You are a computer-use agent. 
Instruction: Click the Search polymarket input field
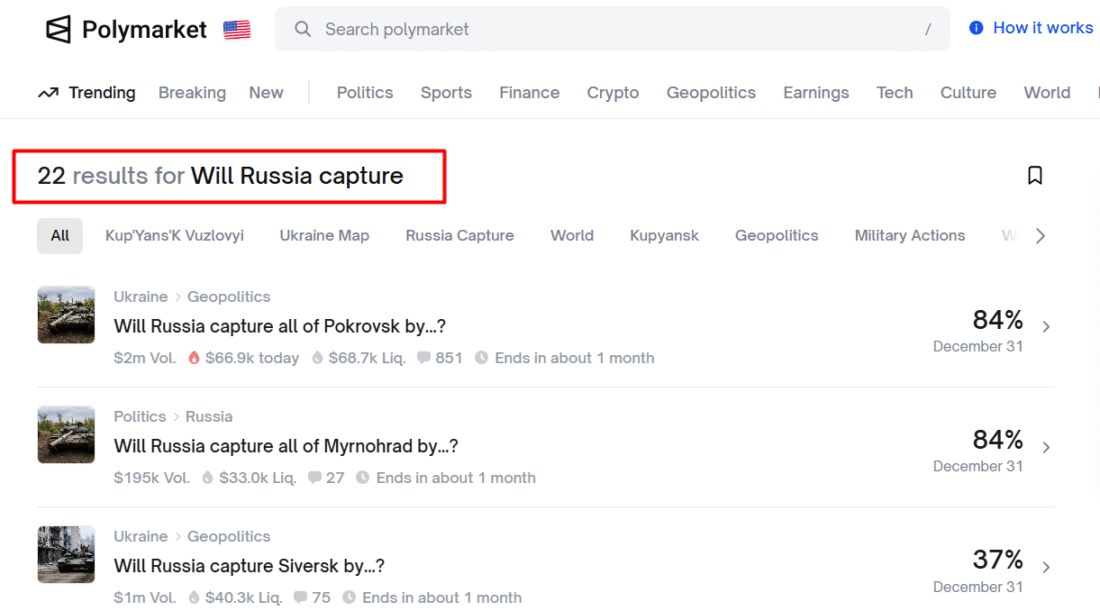pos(610,30)
